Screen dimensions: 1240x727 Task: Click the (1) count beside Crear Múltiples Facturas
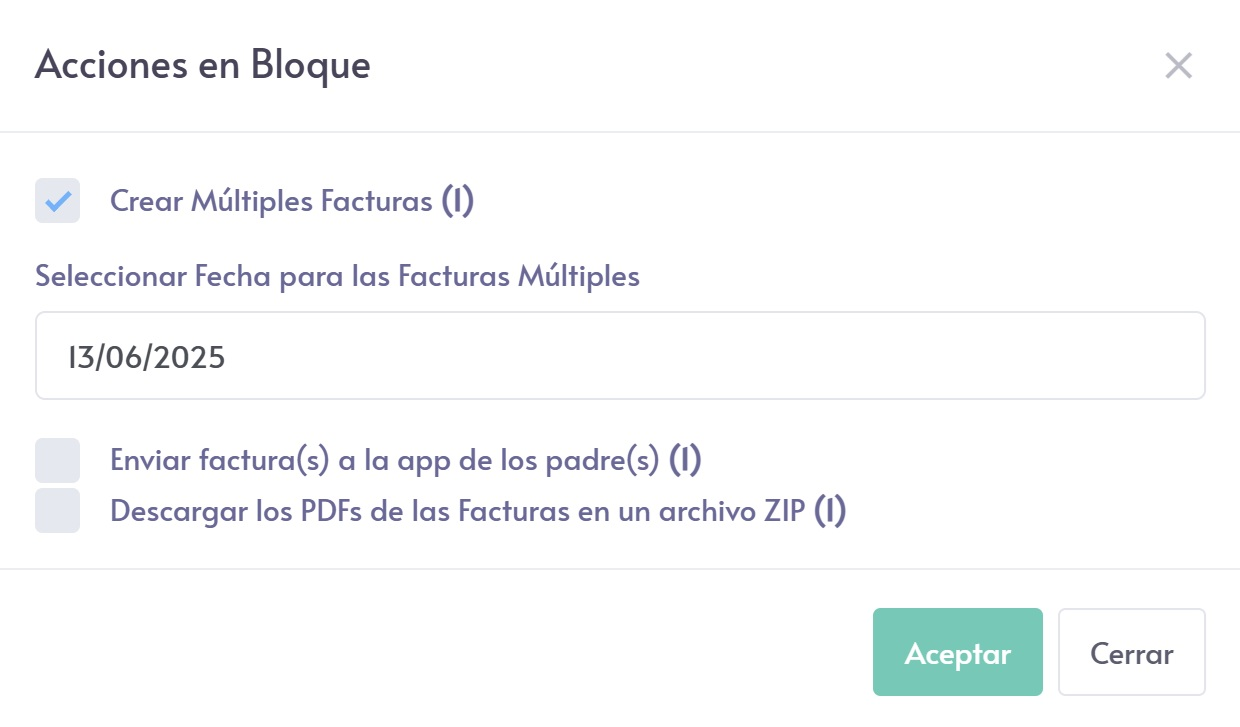pos(457,201)
